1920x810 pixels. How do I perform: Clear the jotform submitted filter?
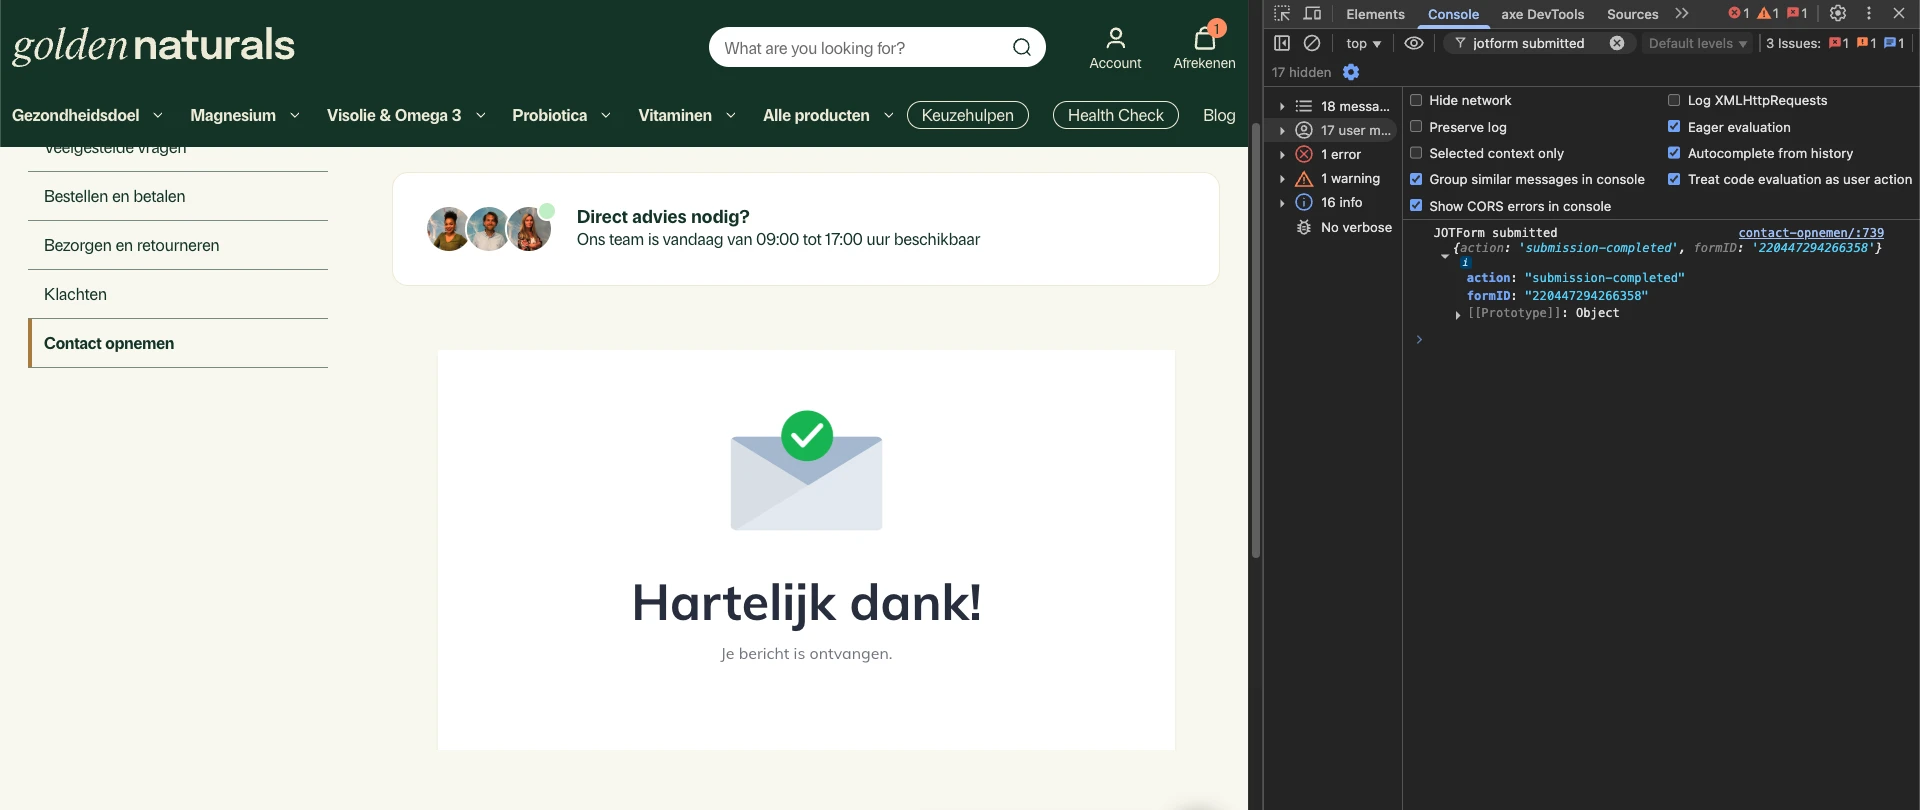1617,43
